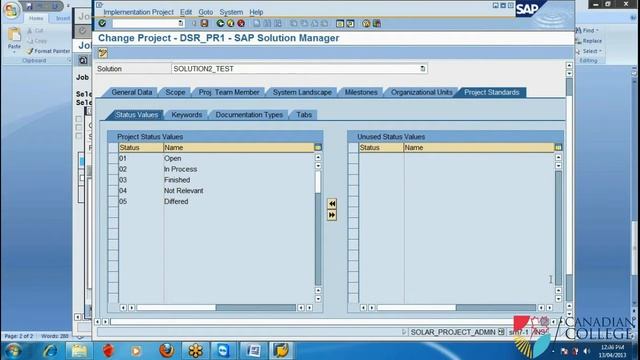Image resolution: width=640 pixels, height=360 pixels.
Task: Switch to the General Data tab
Action: coord(131,92)
